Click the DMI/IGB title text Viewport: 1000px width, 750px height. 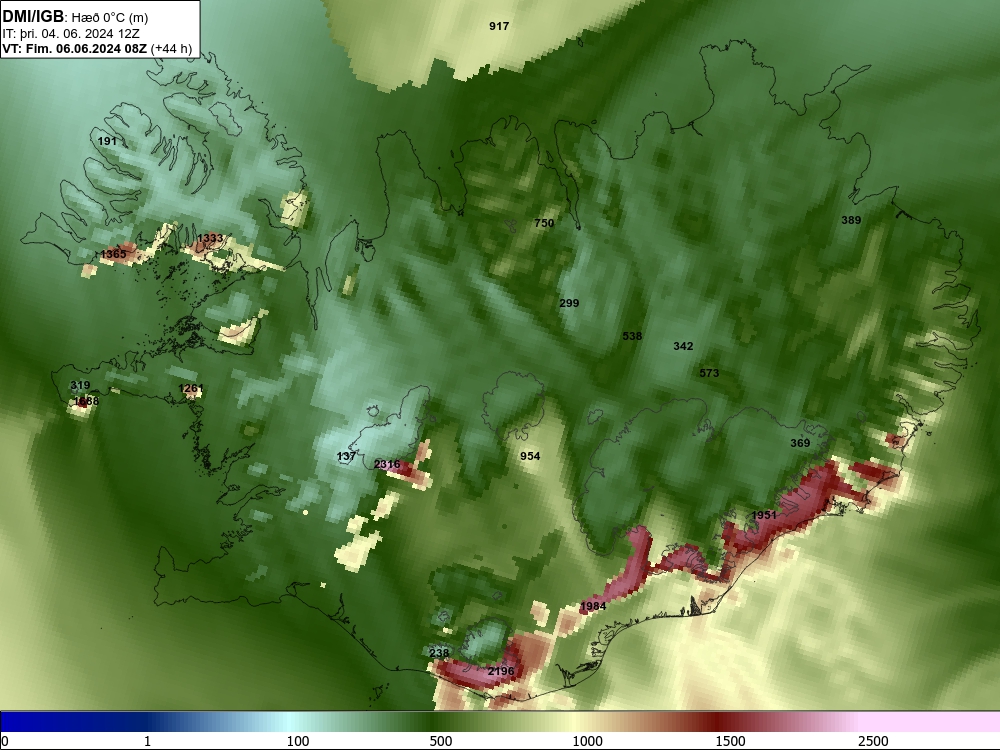pos(33,17)
